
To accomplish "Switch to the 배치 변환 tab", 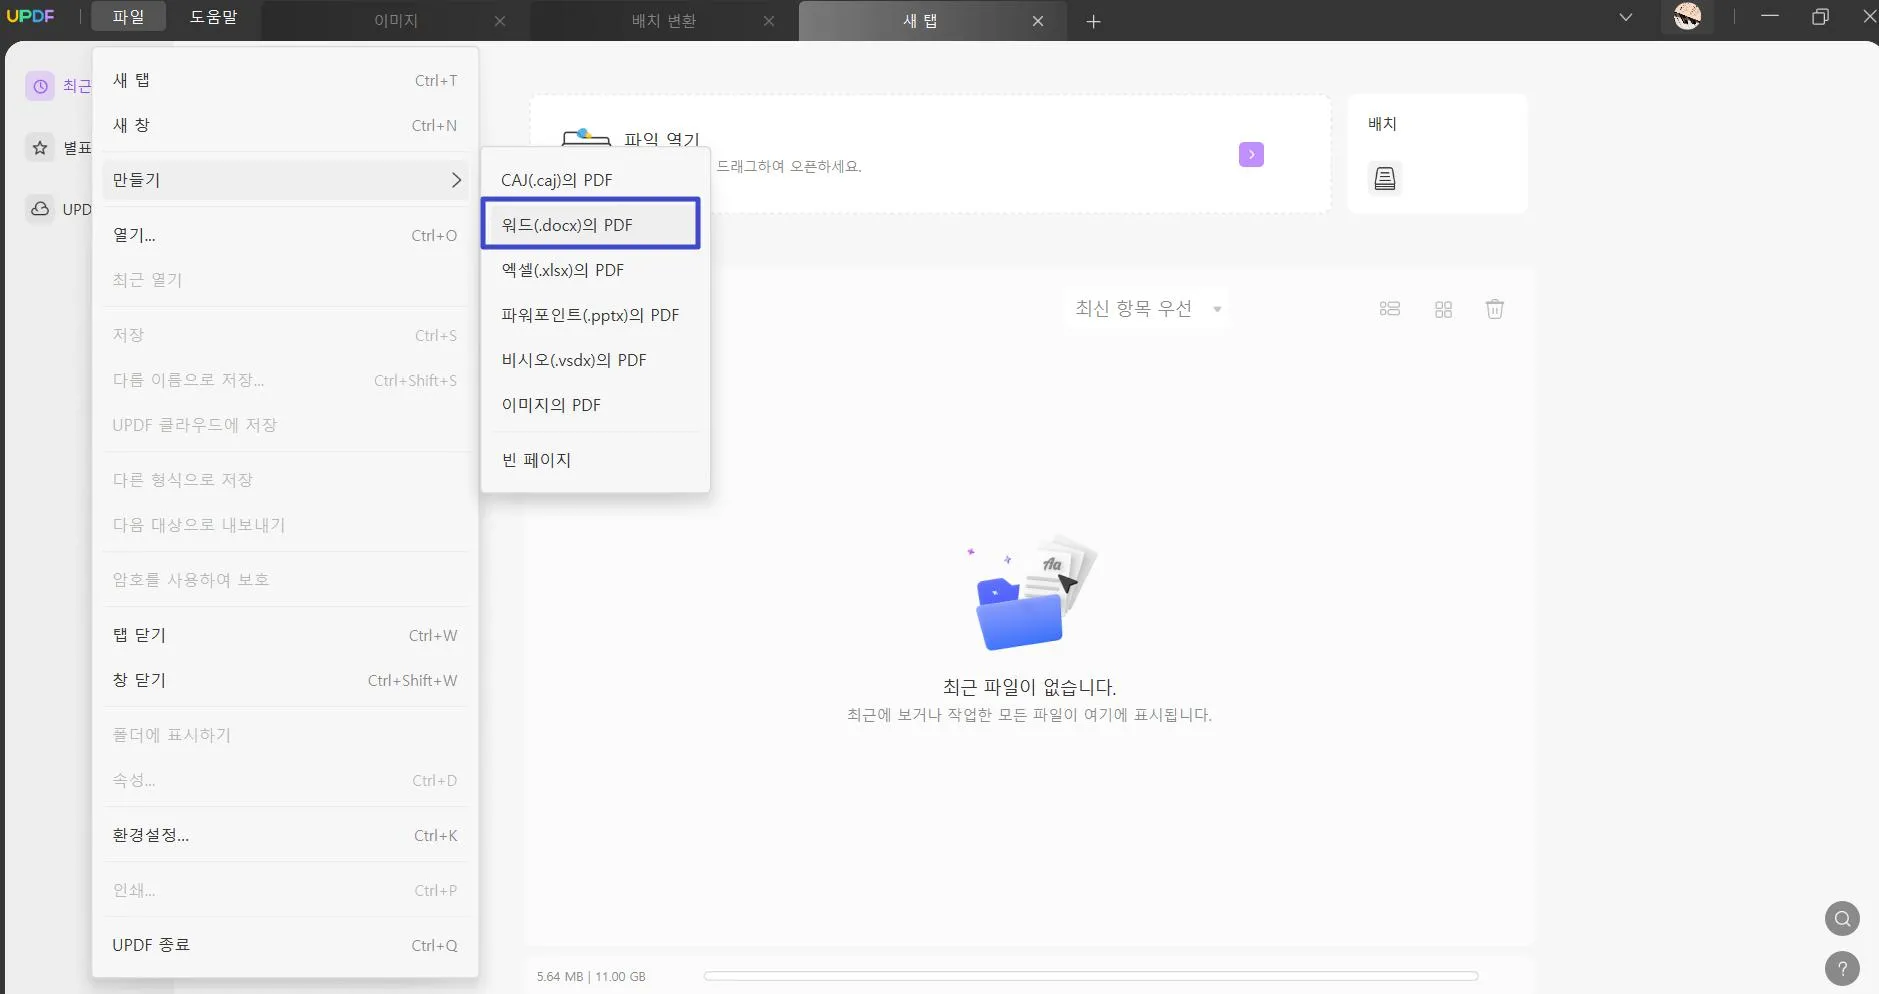I will point(664,21).
